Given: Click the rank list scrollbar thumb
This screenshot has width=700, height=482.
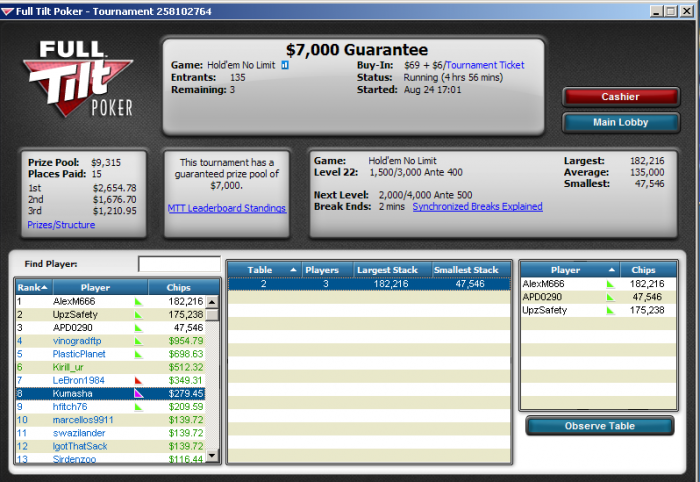Looking at the screenshot, I should pos(212,315).
